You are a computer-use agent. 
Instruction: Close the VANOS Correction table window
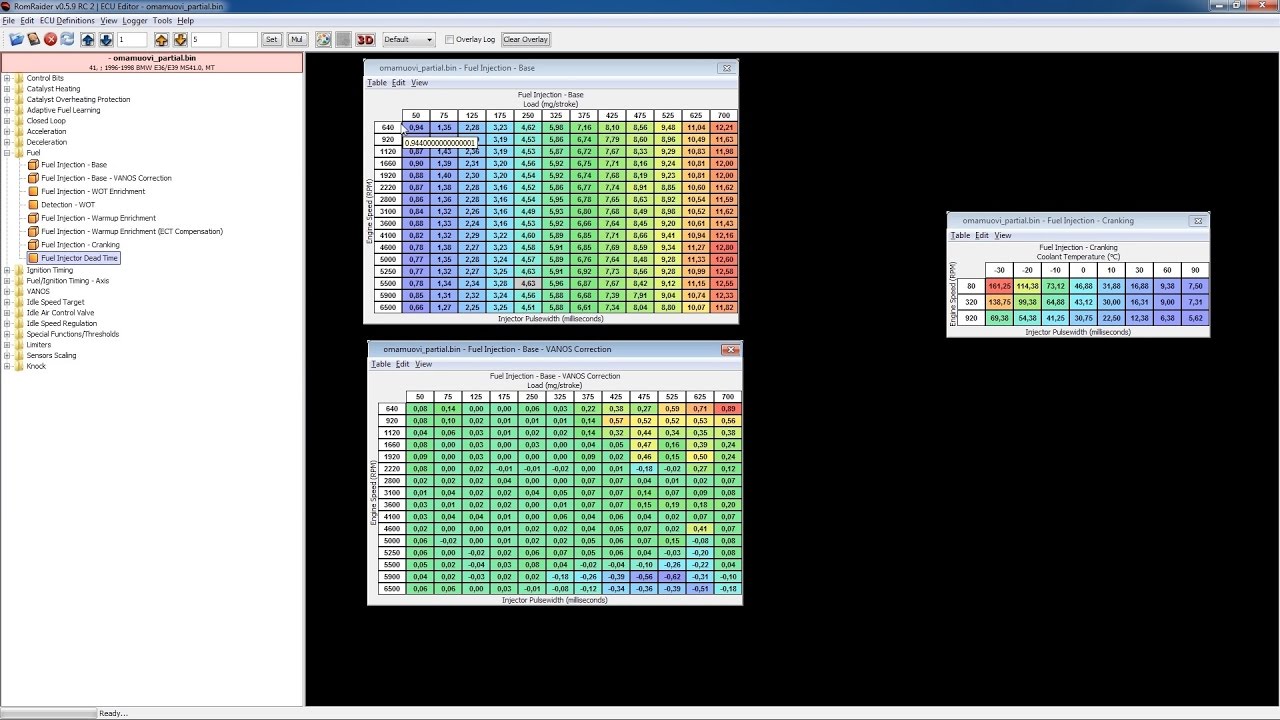coord(731,349)
